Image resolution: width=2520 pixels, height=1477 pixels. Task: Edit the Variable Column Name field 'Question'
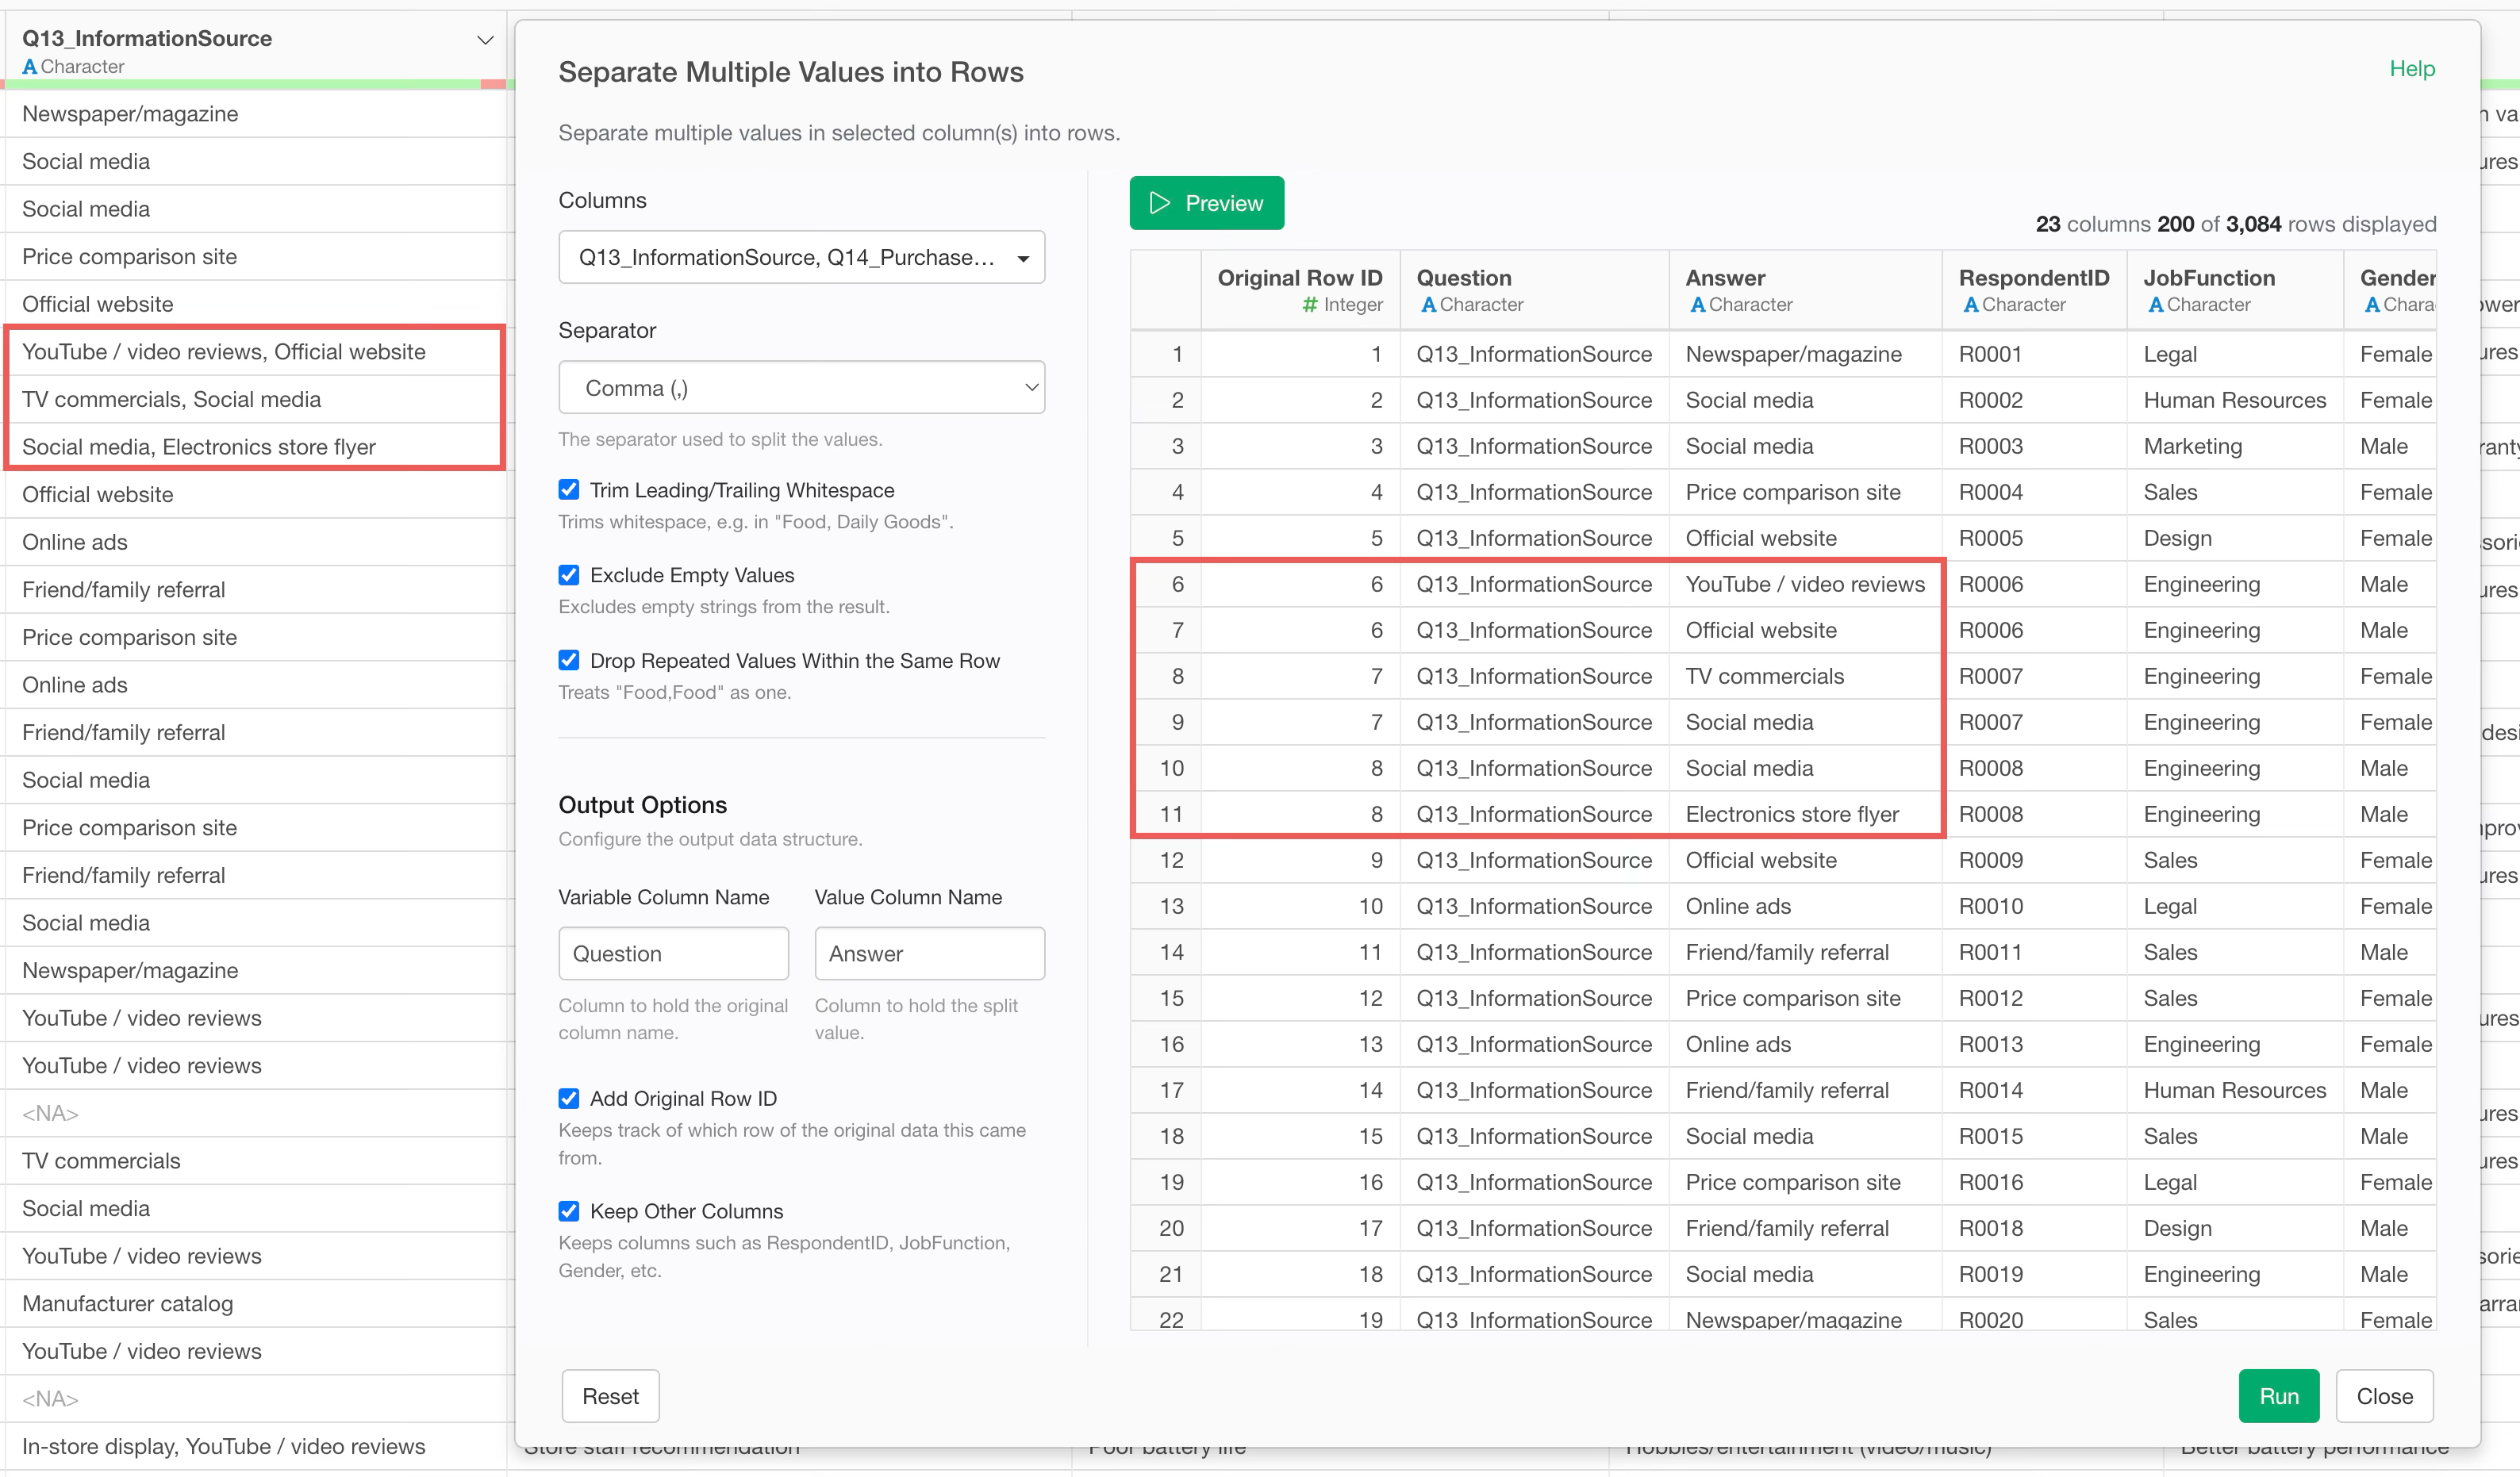673,953
